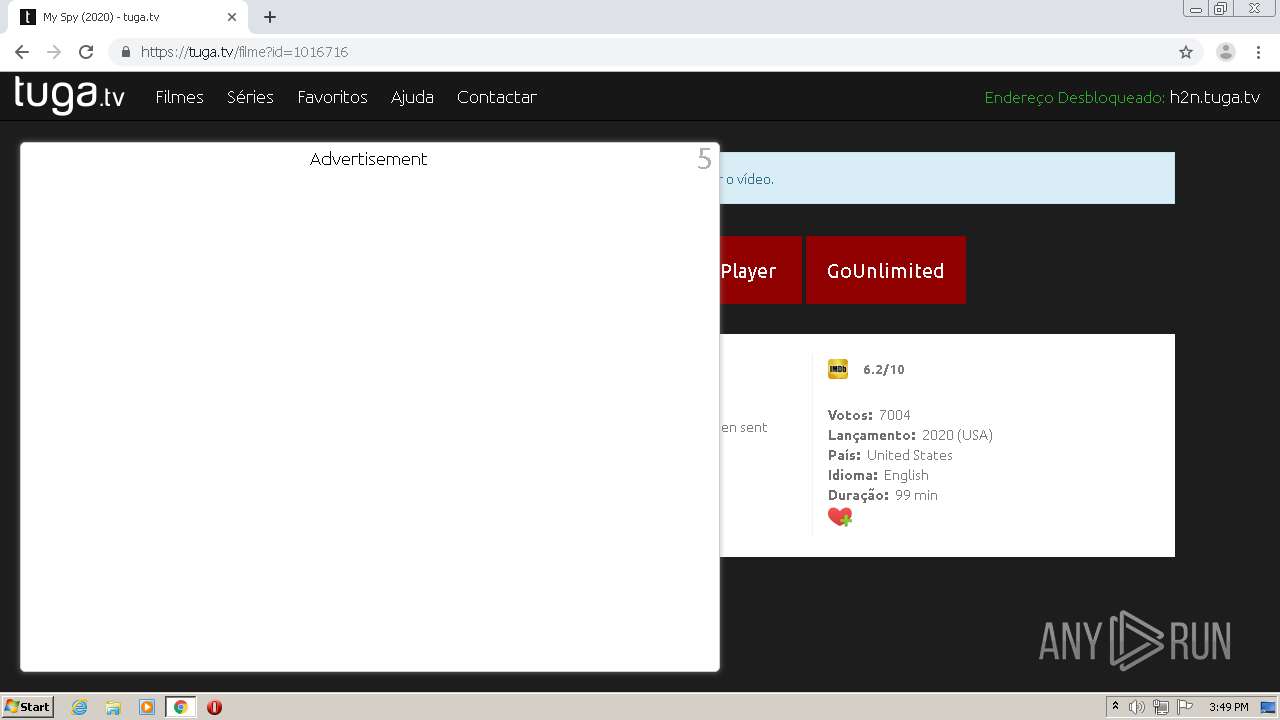This screenshot has width=1280, height=720.
Task: Show hidden tray icons arrow
Action: pos(1115,707)
